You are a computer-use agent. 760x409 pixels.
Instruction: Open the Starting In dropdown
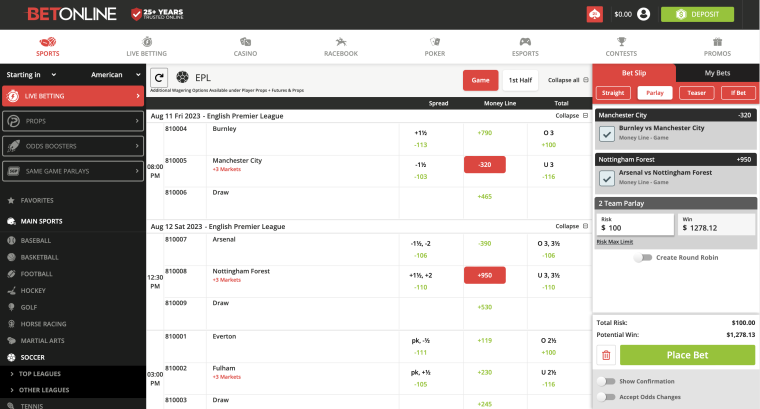(32, 75)
